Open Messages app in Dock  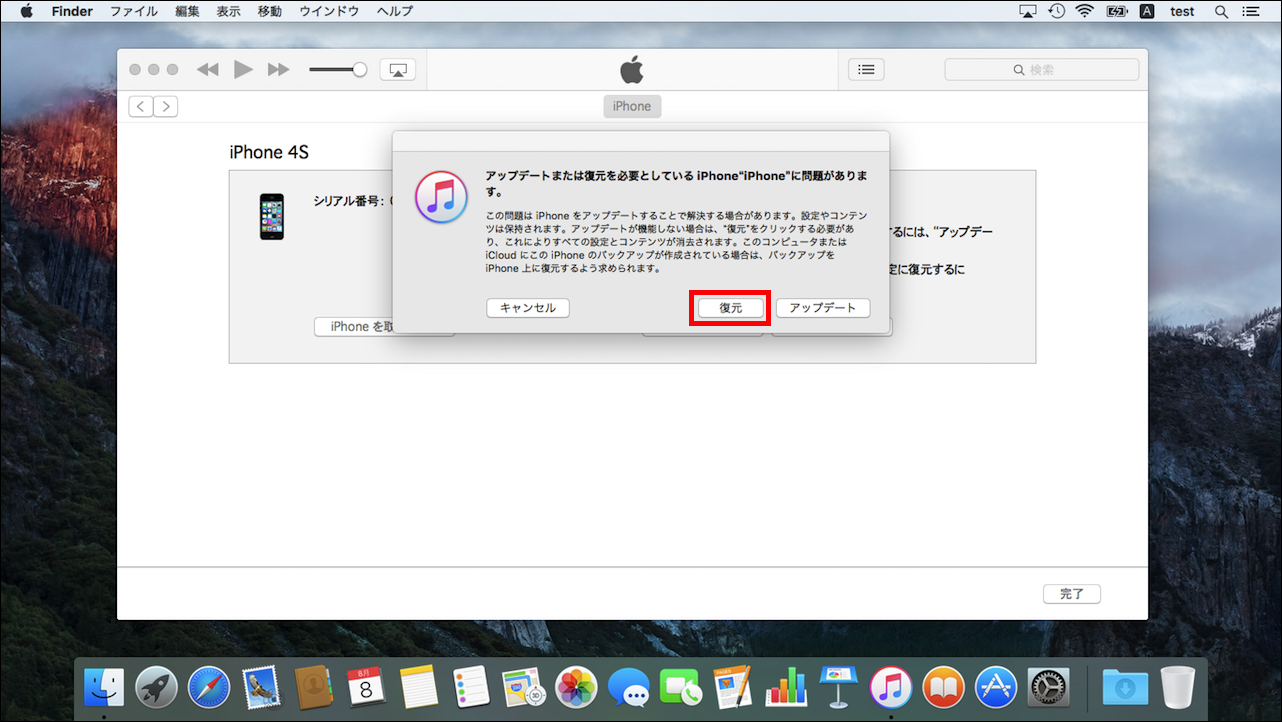click(x=628, y=687)
